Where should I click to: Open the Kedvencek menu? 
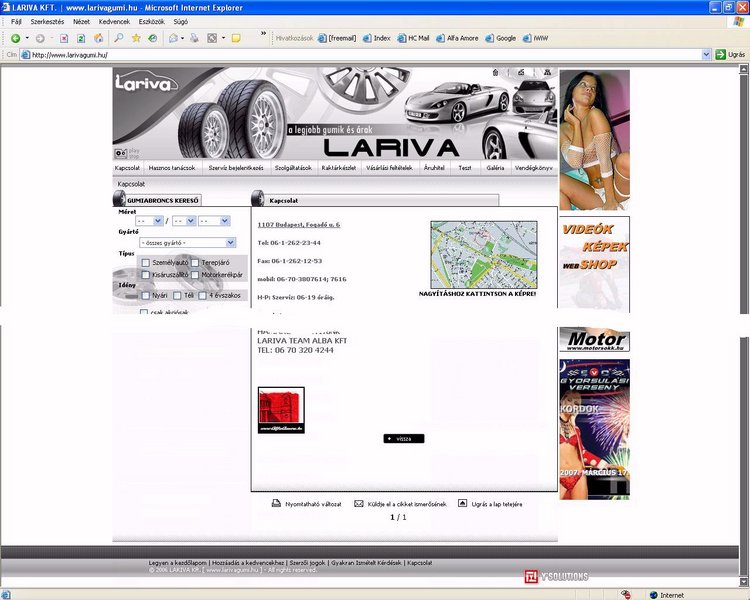[x=114, y=22]
